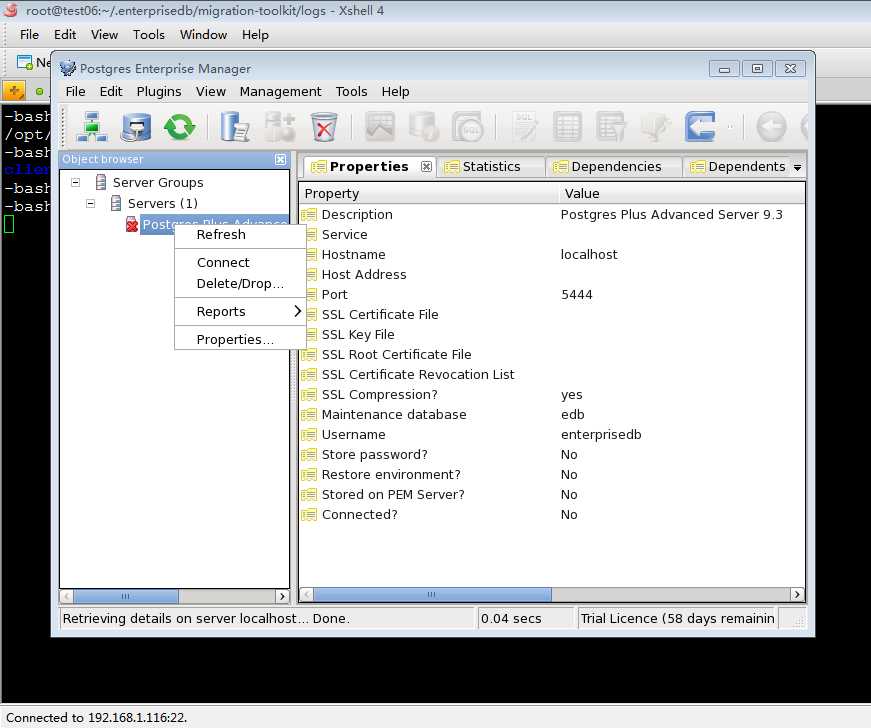Select the Connected? property row
Screen dimensions: 871x728
[x=552, y=514]
